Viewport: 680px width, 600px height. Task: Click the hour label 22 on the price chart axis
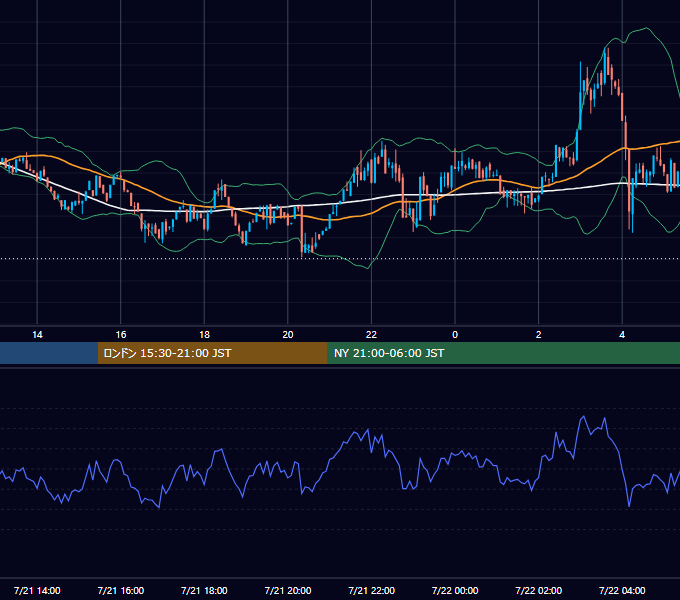(x=372, y=335)
